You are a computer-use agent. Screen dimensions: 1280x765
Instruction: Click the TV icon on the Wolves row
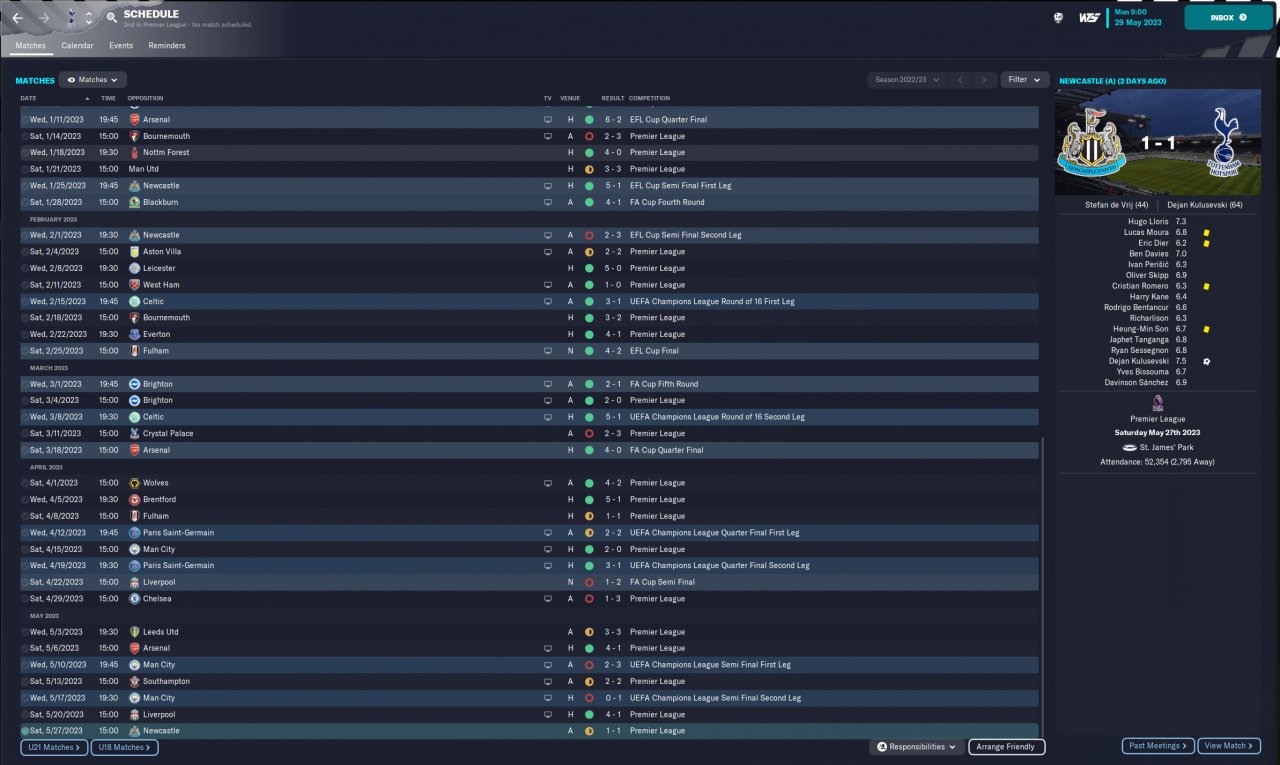click(547, 483)
